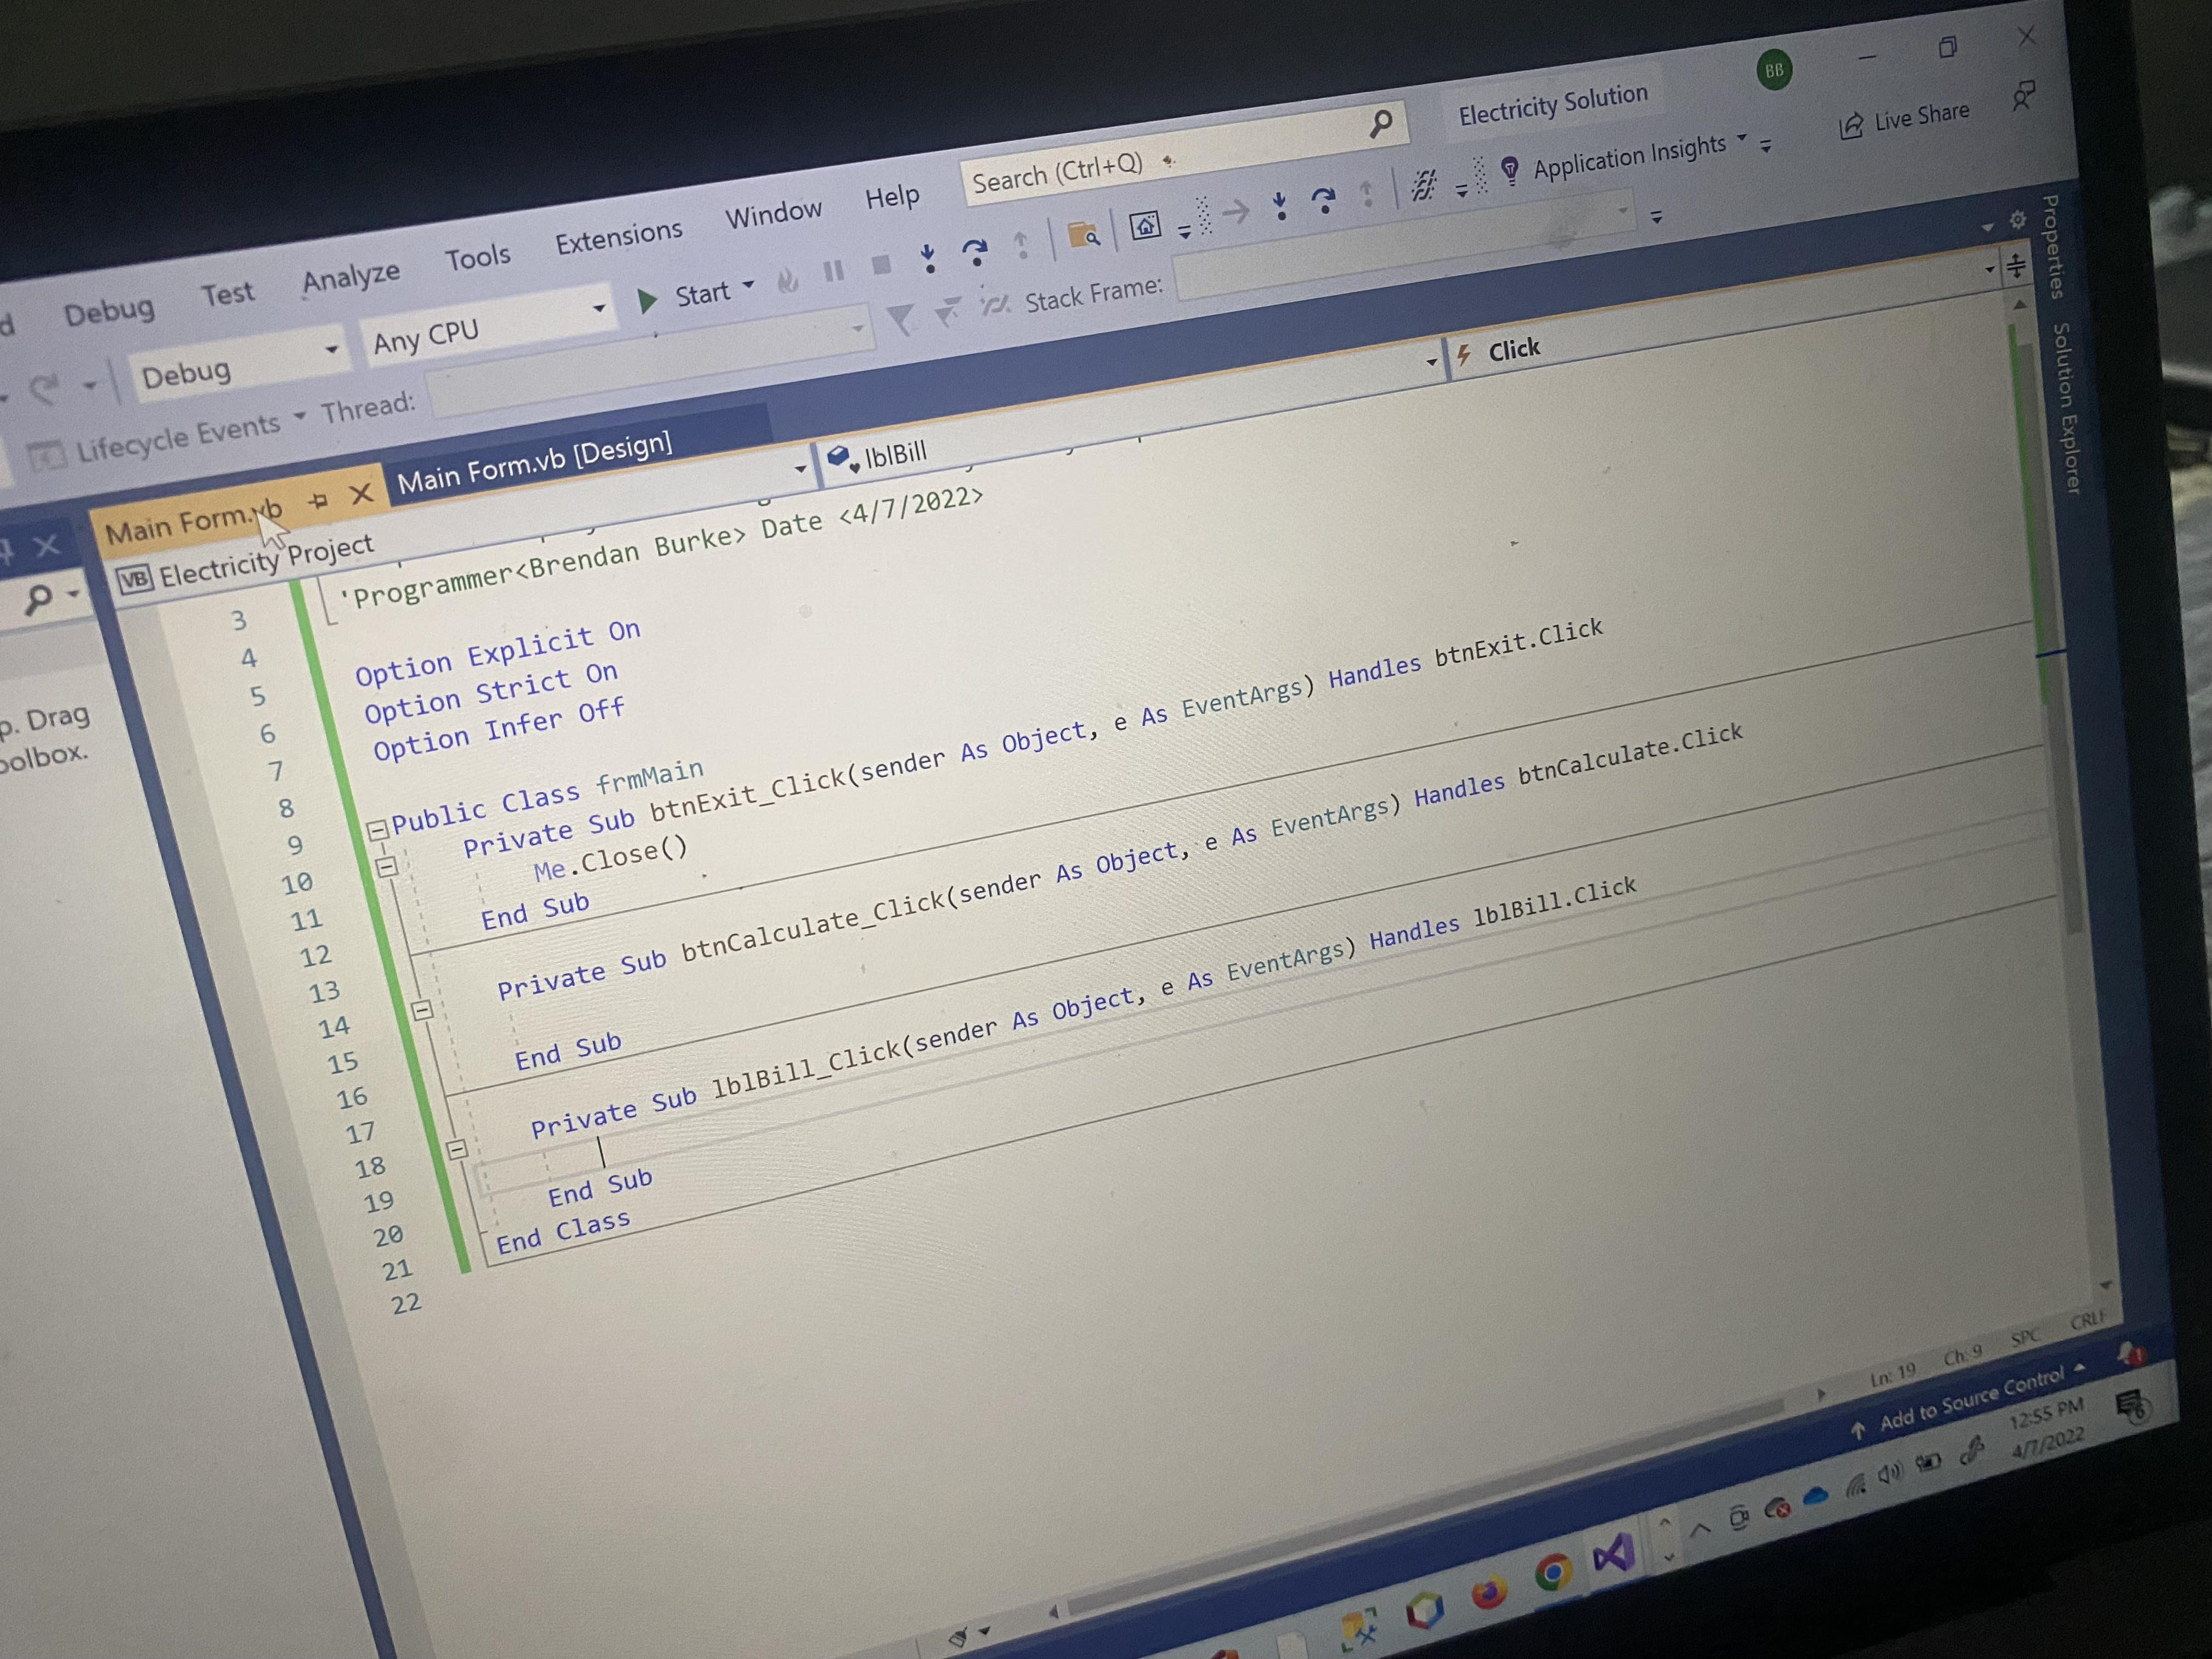Image resolution: width=2212 pixels, height=1659 pixels.
Task: Open the Start button dropdown arrow
Action: 748,285
